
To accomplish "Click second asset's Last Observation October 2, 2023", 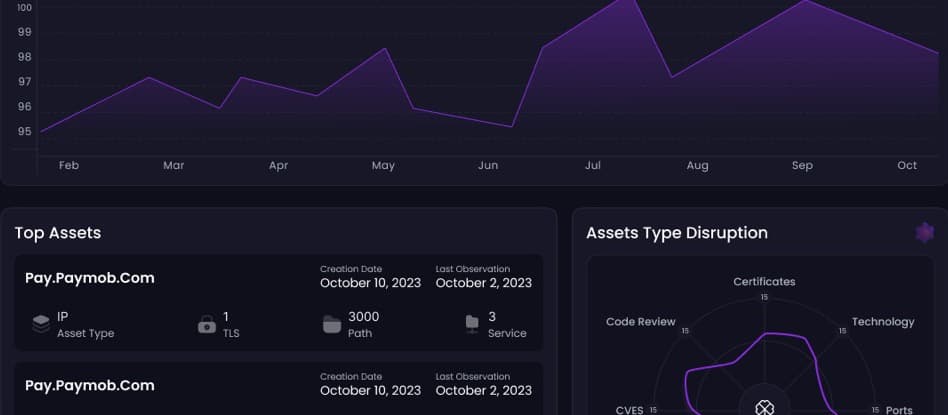I will pos(484,390).
